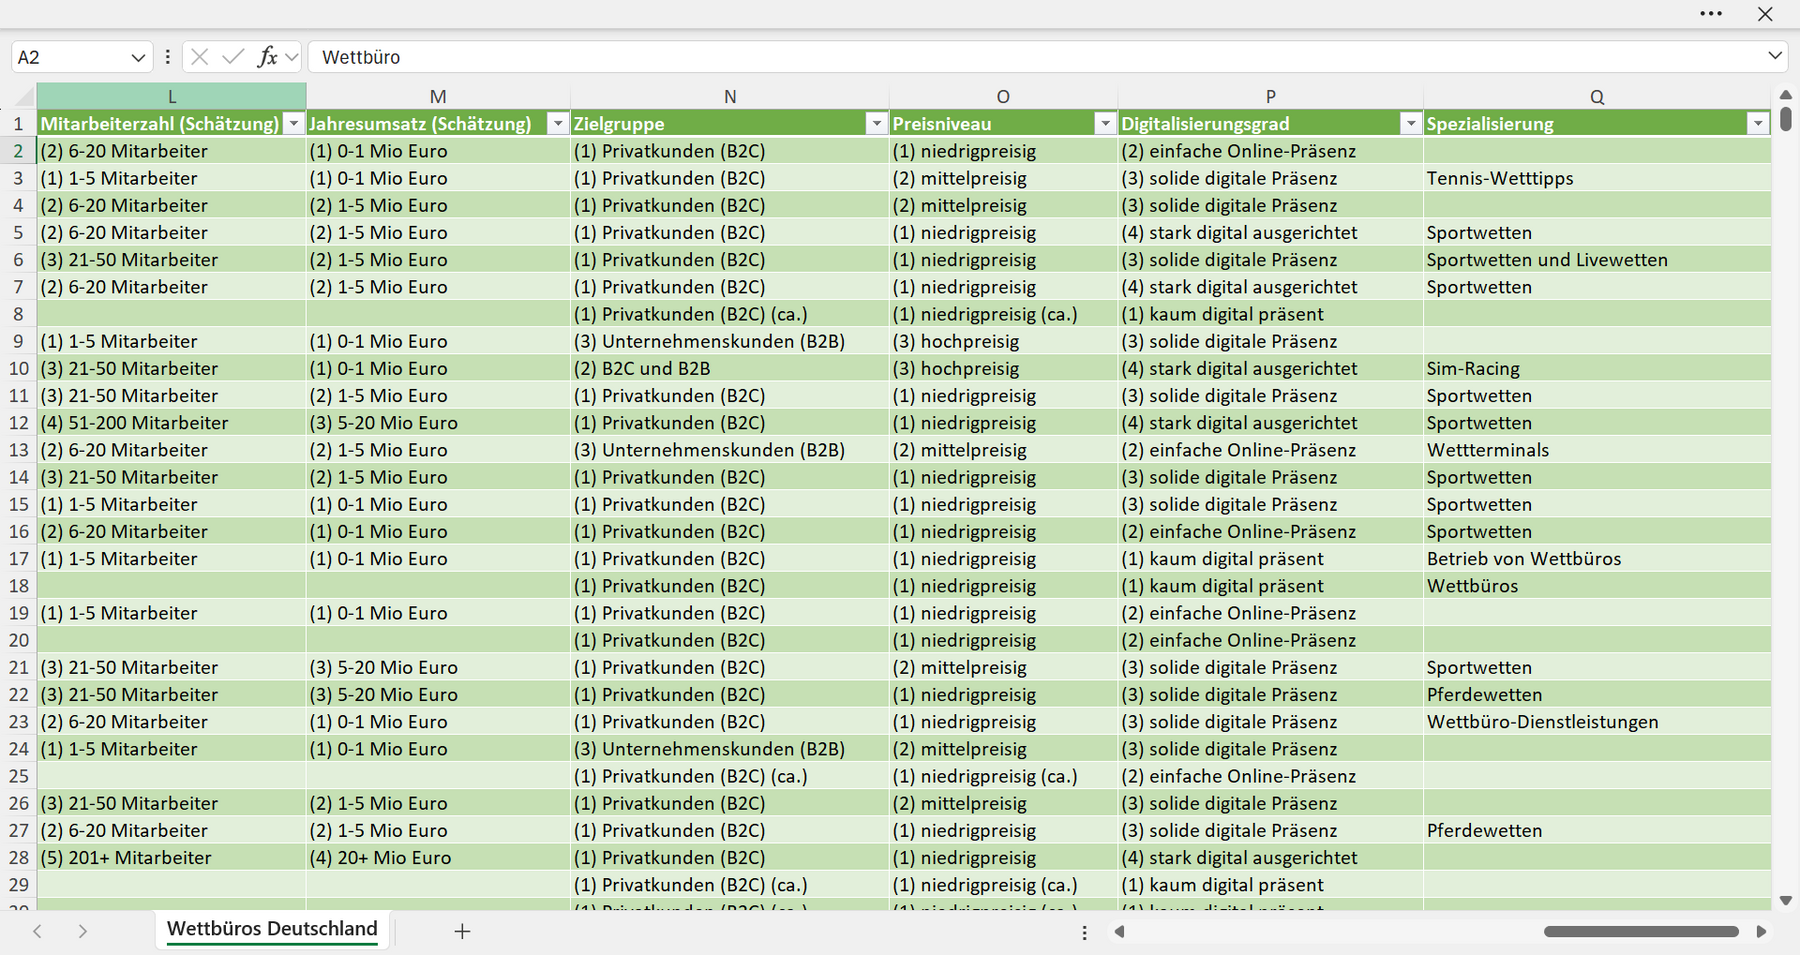Select column O header
This screenshot has width=1800, height=955.
point(1003,96)
